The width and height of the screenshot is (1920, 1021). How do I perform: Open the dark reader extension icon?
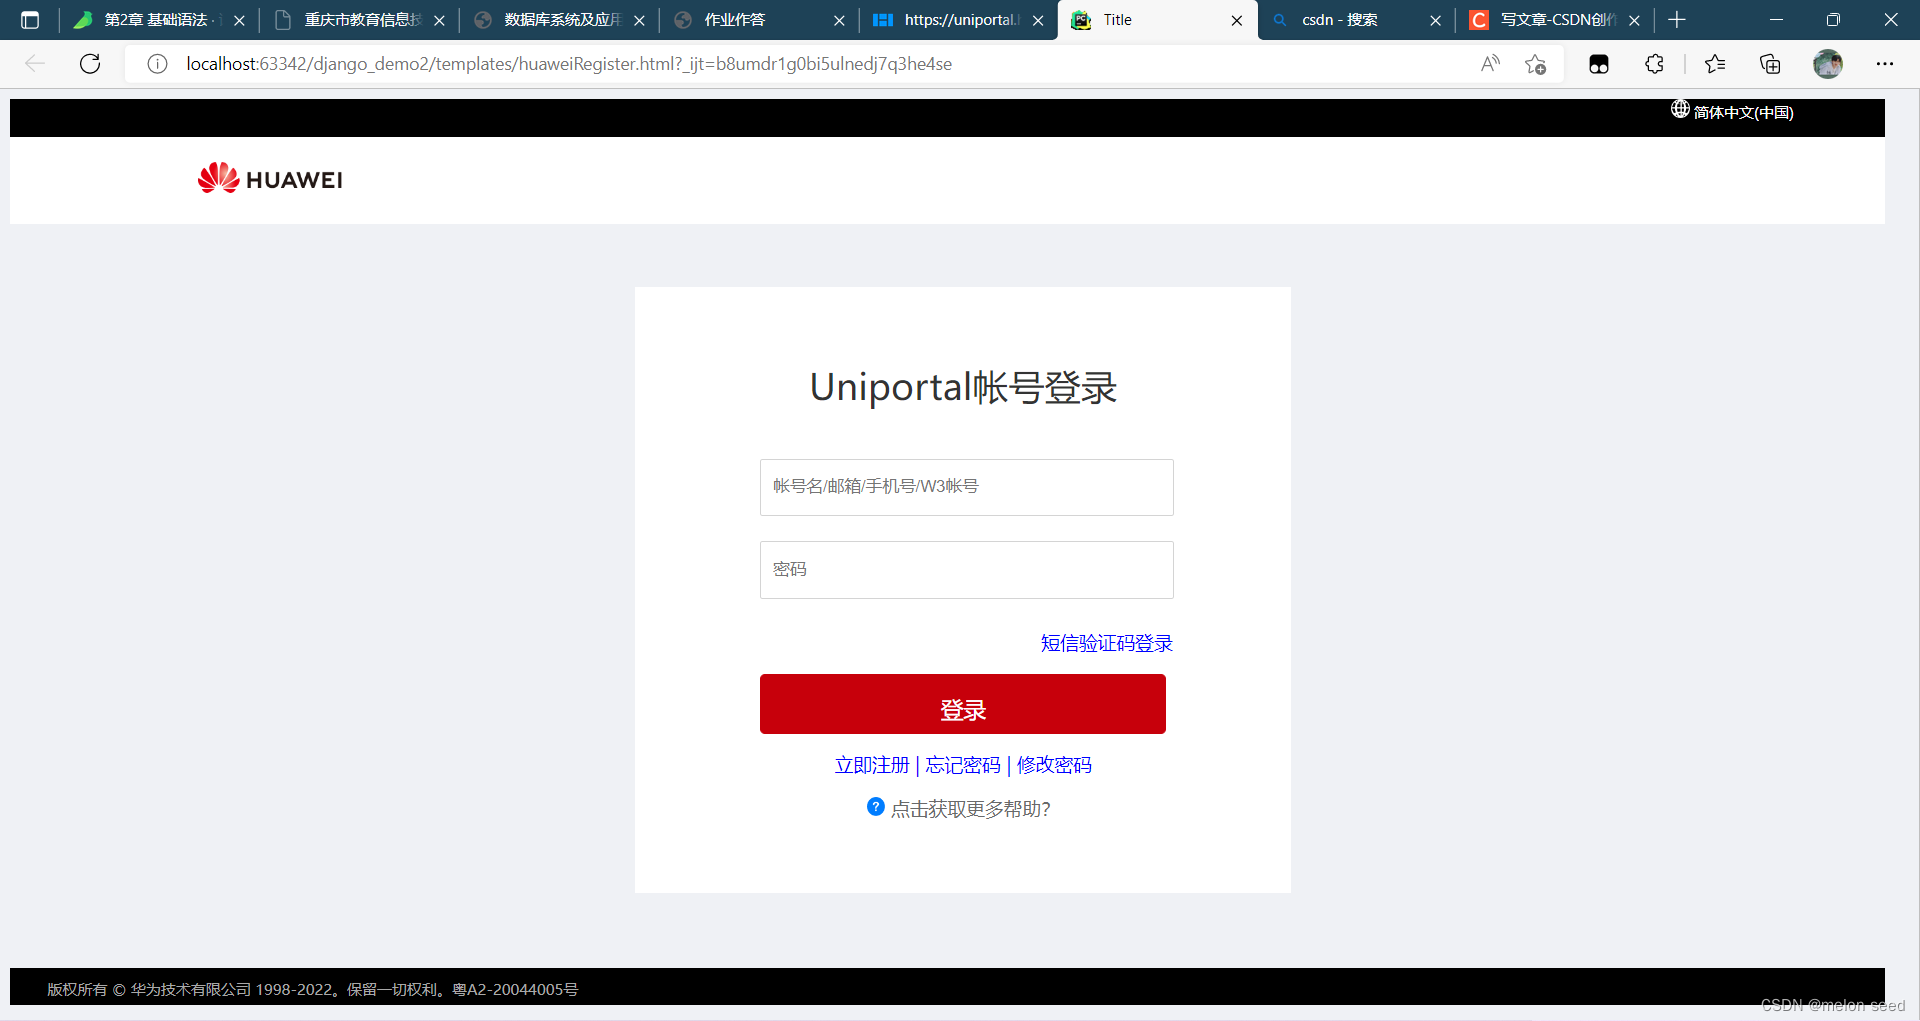coord(1599,64)
